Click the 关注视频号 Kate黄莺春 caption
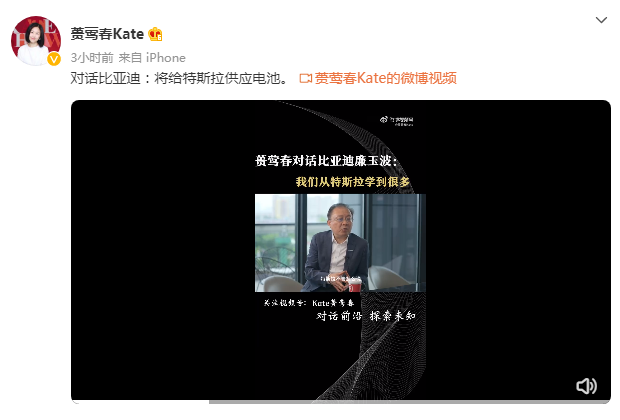 tap(309, 303)
